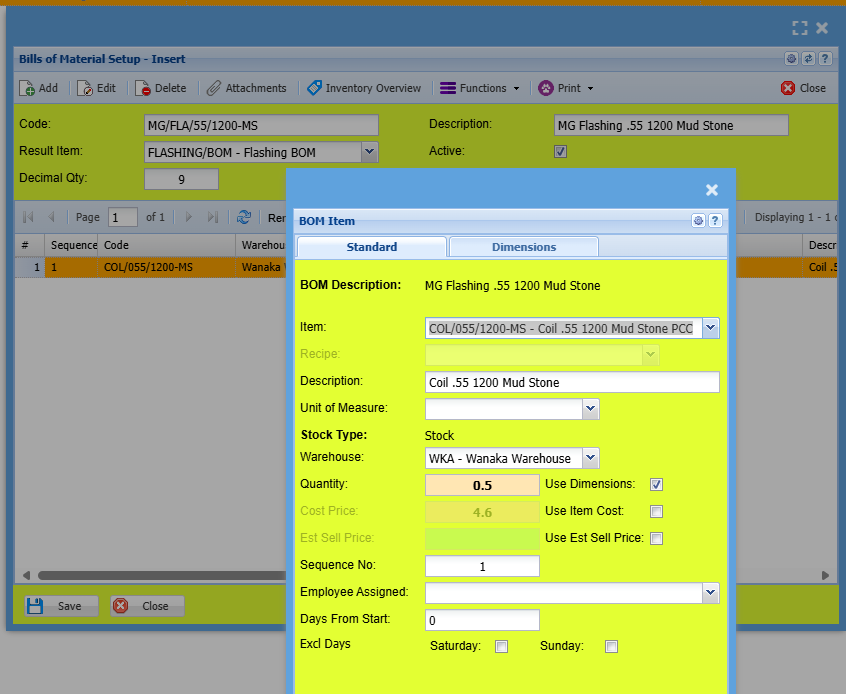Image resolution: width=846 pixels, height=694 pixels.
Task: Expand the Item dropdown list
Action: (x=710, y=328)
